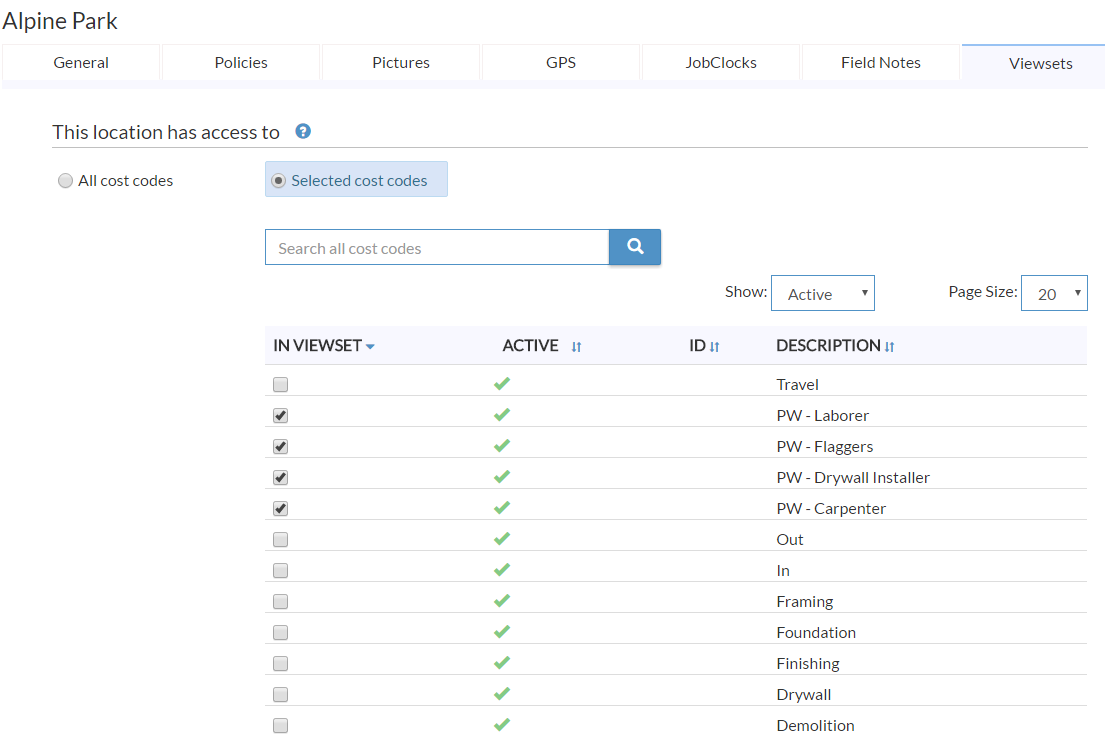Viewport: 1105px width, 751px height.
Task: Uncheck the PW - Laborer checkbox
Action: [281, 416]
